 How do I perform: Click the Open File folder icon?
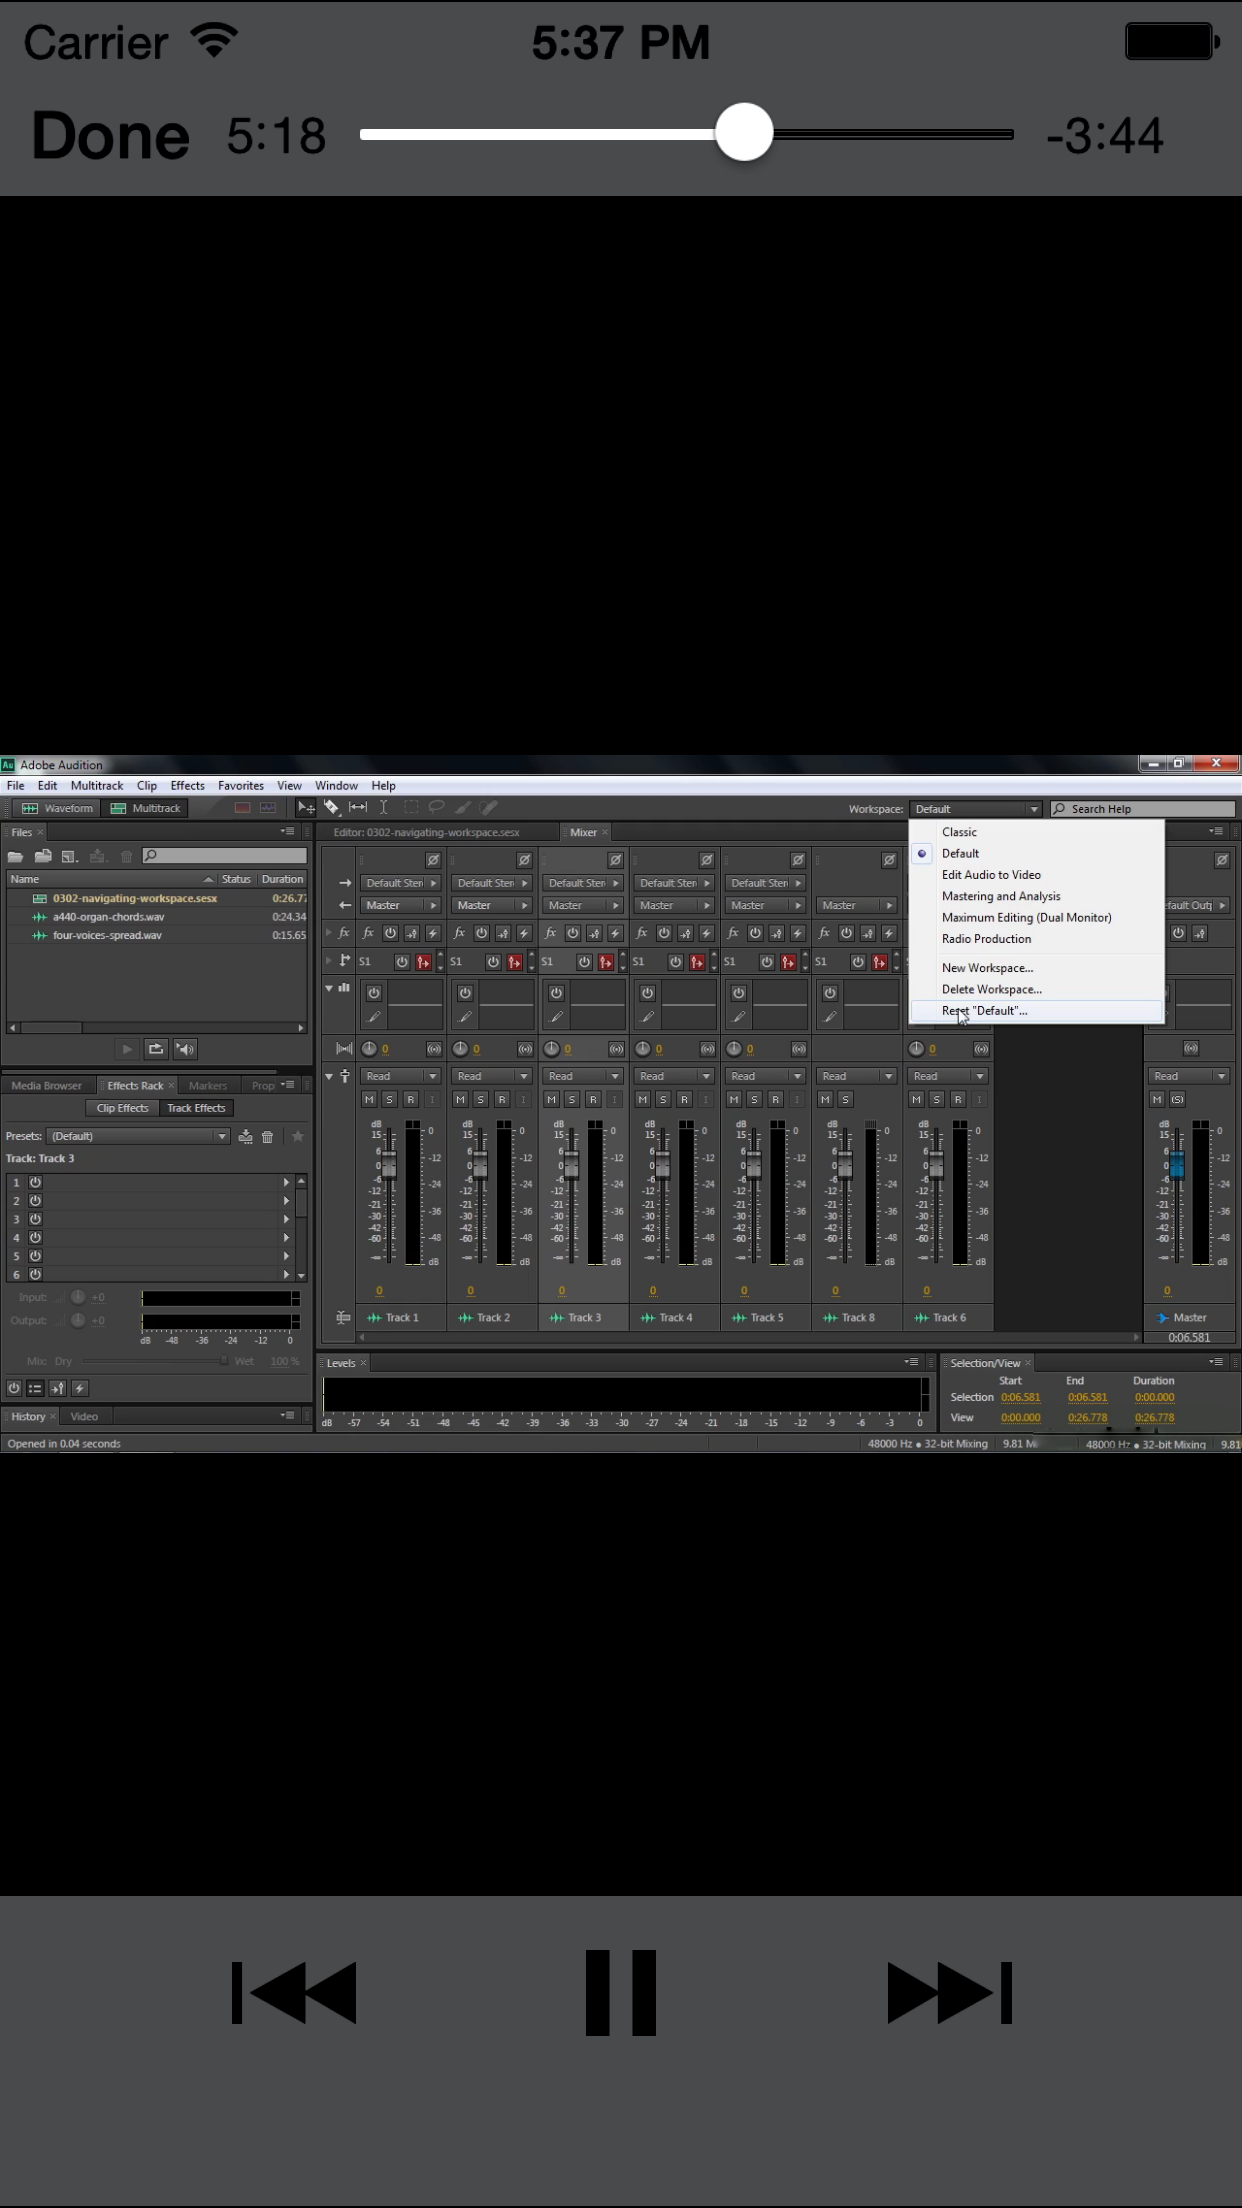(16, 856)
